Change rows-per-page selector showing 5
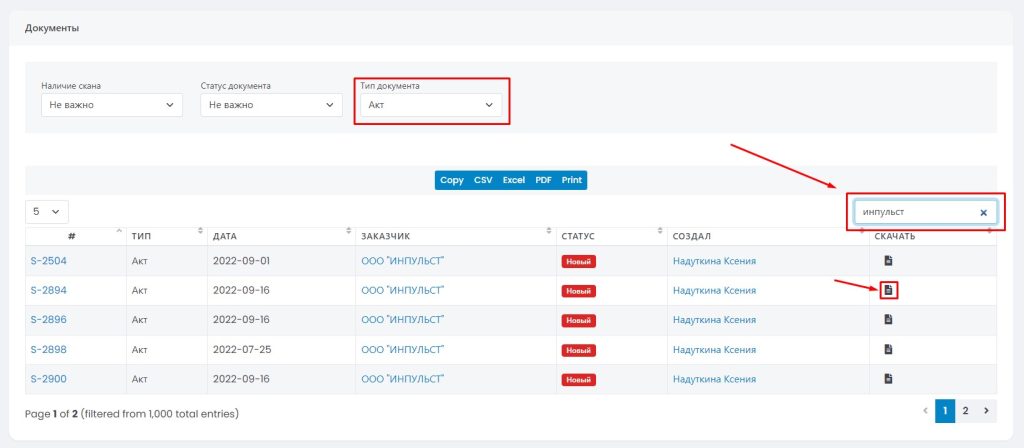Image resolution: width=1024 pixels, height=448 pixels. click(x=47, y=212)
